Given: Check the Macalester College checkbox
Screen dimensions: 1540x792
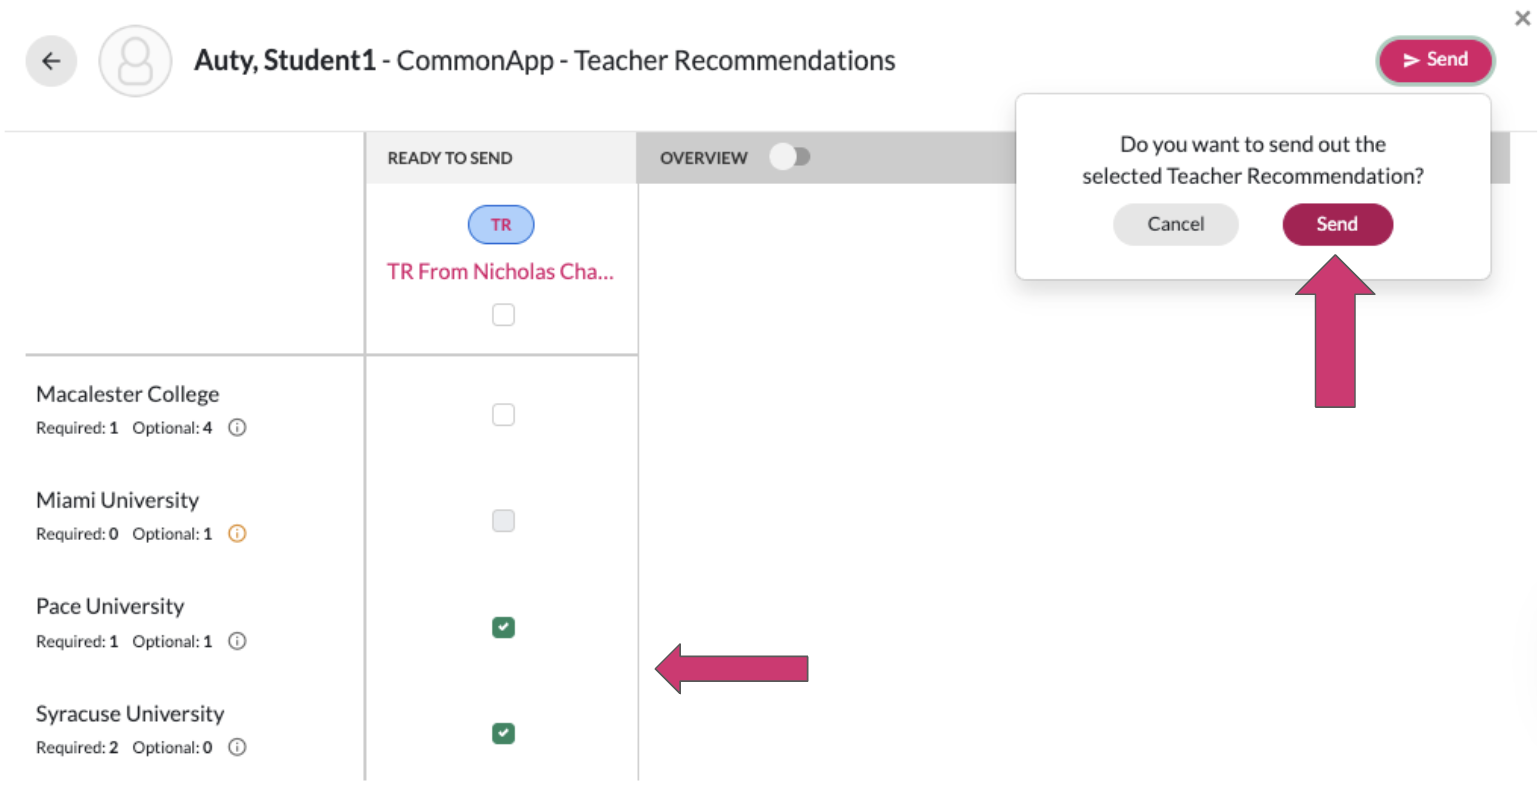Looking at the screenshot, I should click(x=503, y=415).
